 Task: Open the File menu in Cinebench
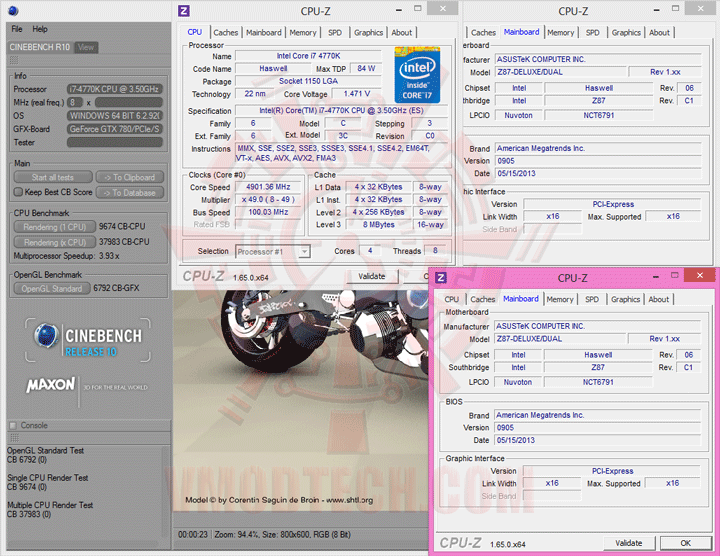tap(17, 29)
